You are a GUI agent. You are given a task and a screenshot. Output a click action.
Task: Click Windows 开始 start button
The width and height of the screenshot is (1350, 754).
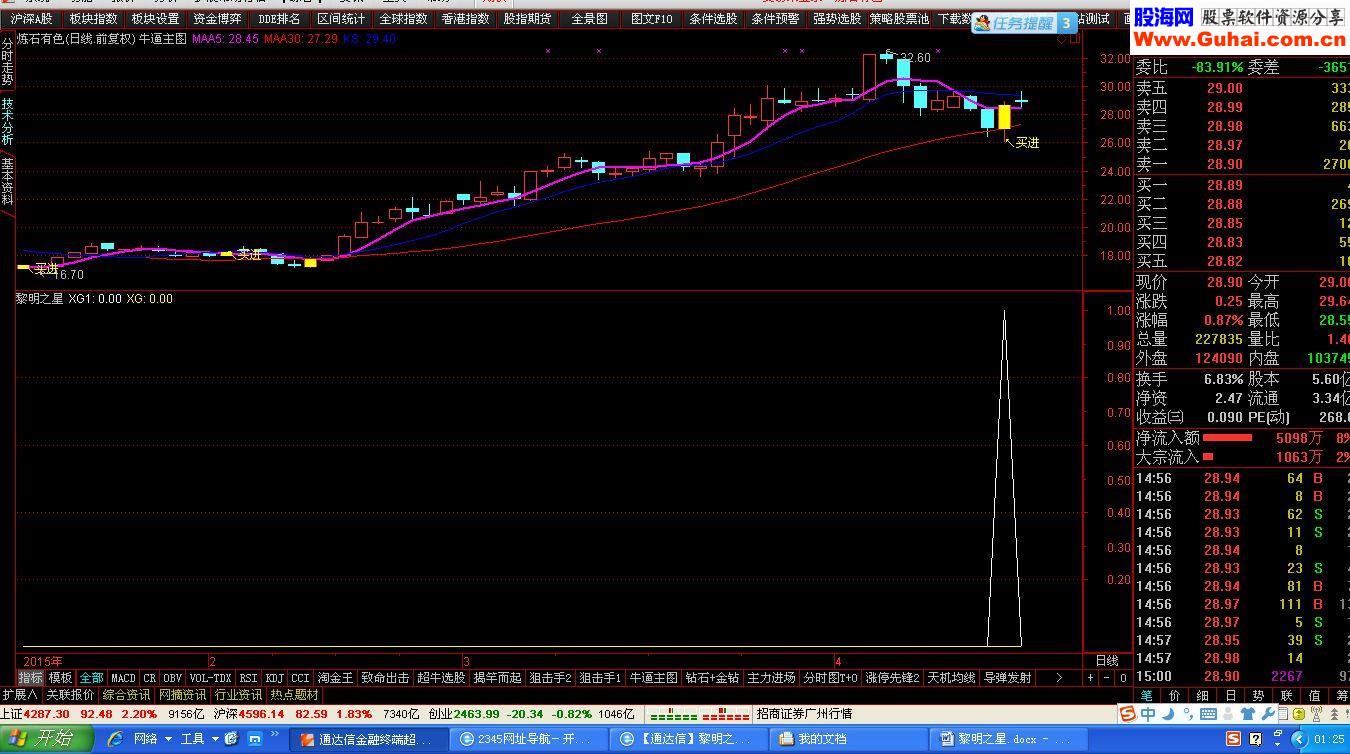click(46, 739)
